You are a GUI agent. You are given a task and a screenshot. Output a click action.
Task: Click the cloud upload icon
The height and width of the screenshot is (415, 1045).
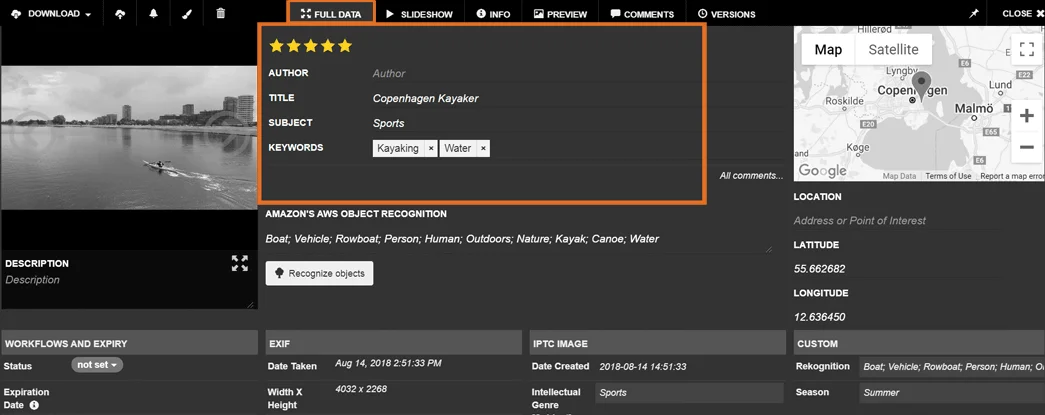pos(120,13)
